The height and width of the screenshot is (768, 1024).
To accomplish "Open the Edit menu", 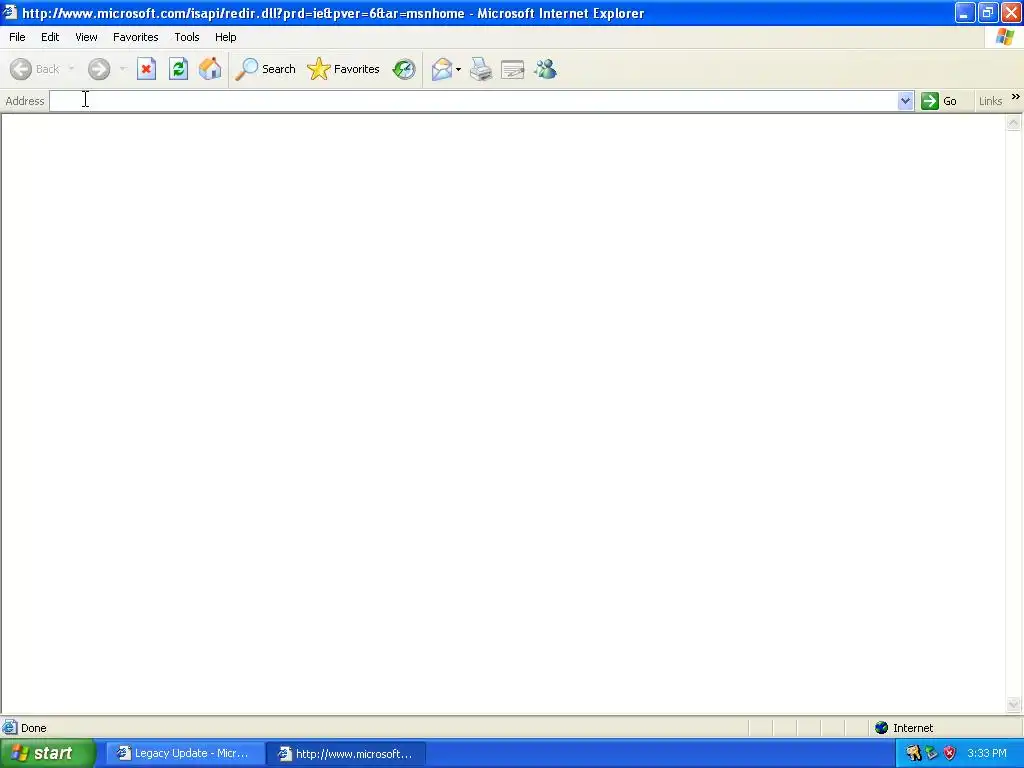I will pos(50,37).
